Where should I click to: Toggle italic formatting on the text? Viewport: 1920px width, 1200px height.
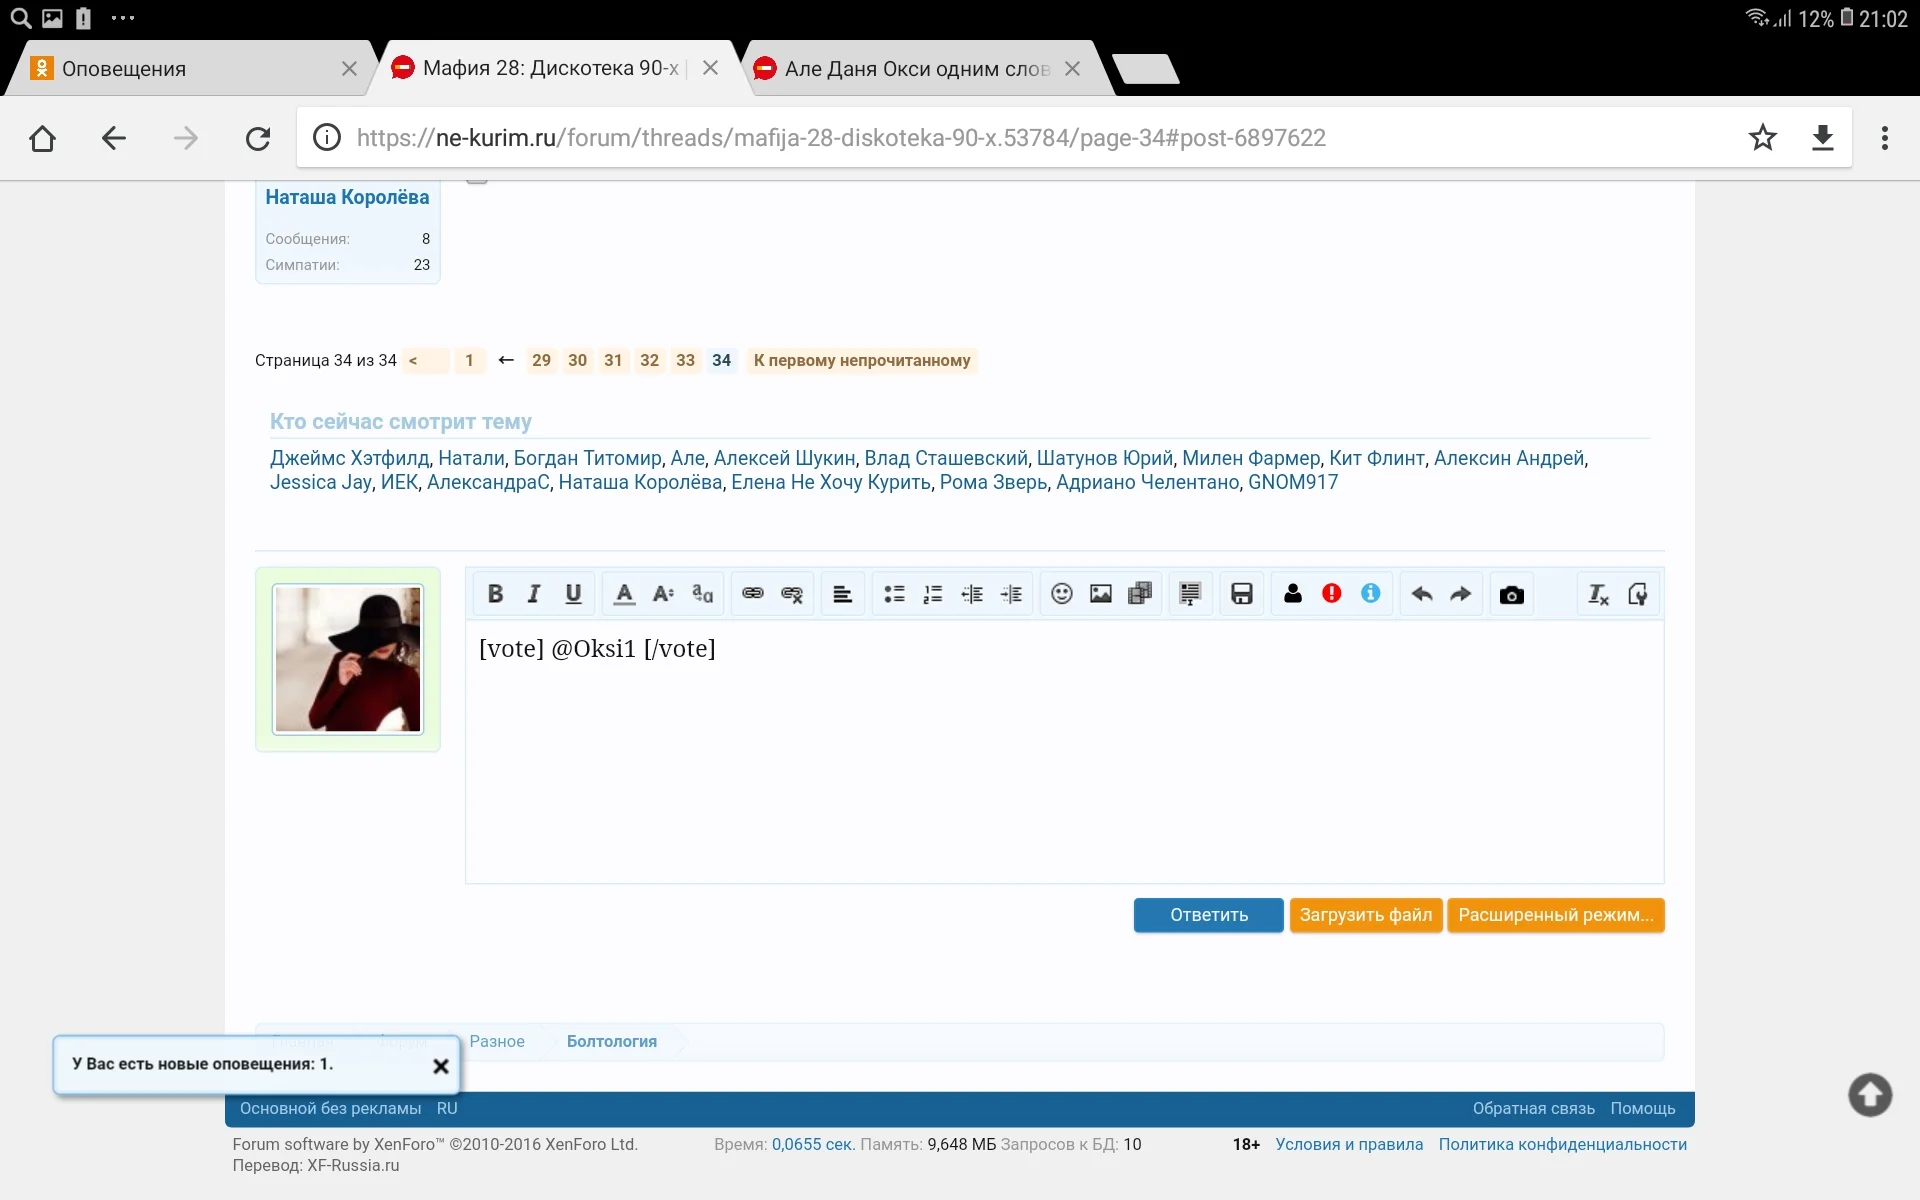(533, 593)
